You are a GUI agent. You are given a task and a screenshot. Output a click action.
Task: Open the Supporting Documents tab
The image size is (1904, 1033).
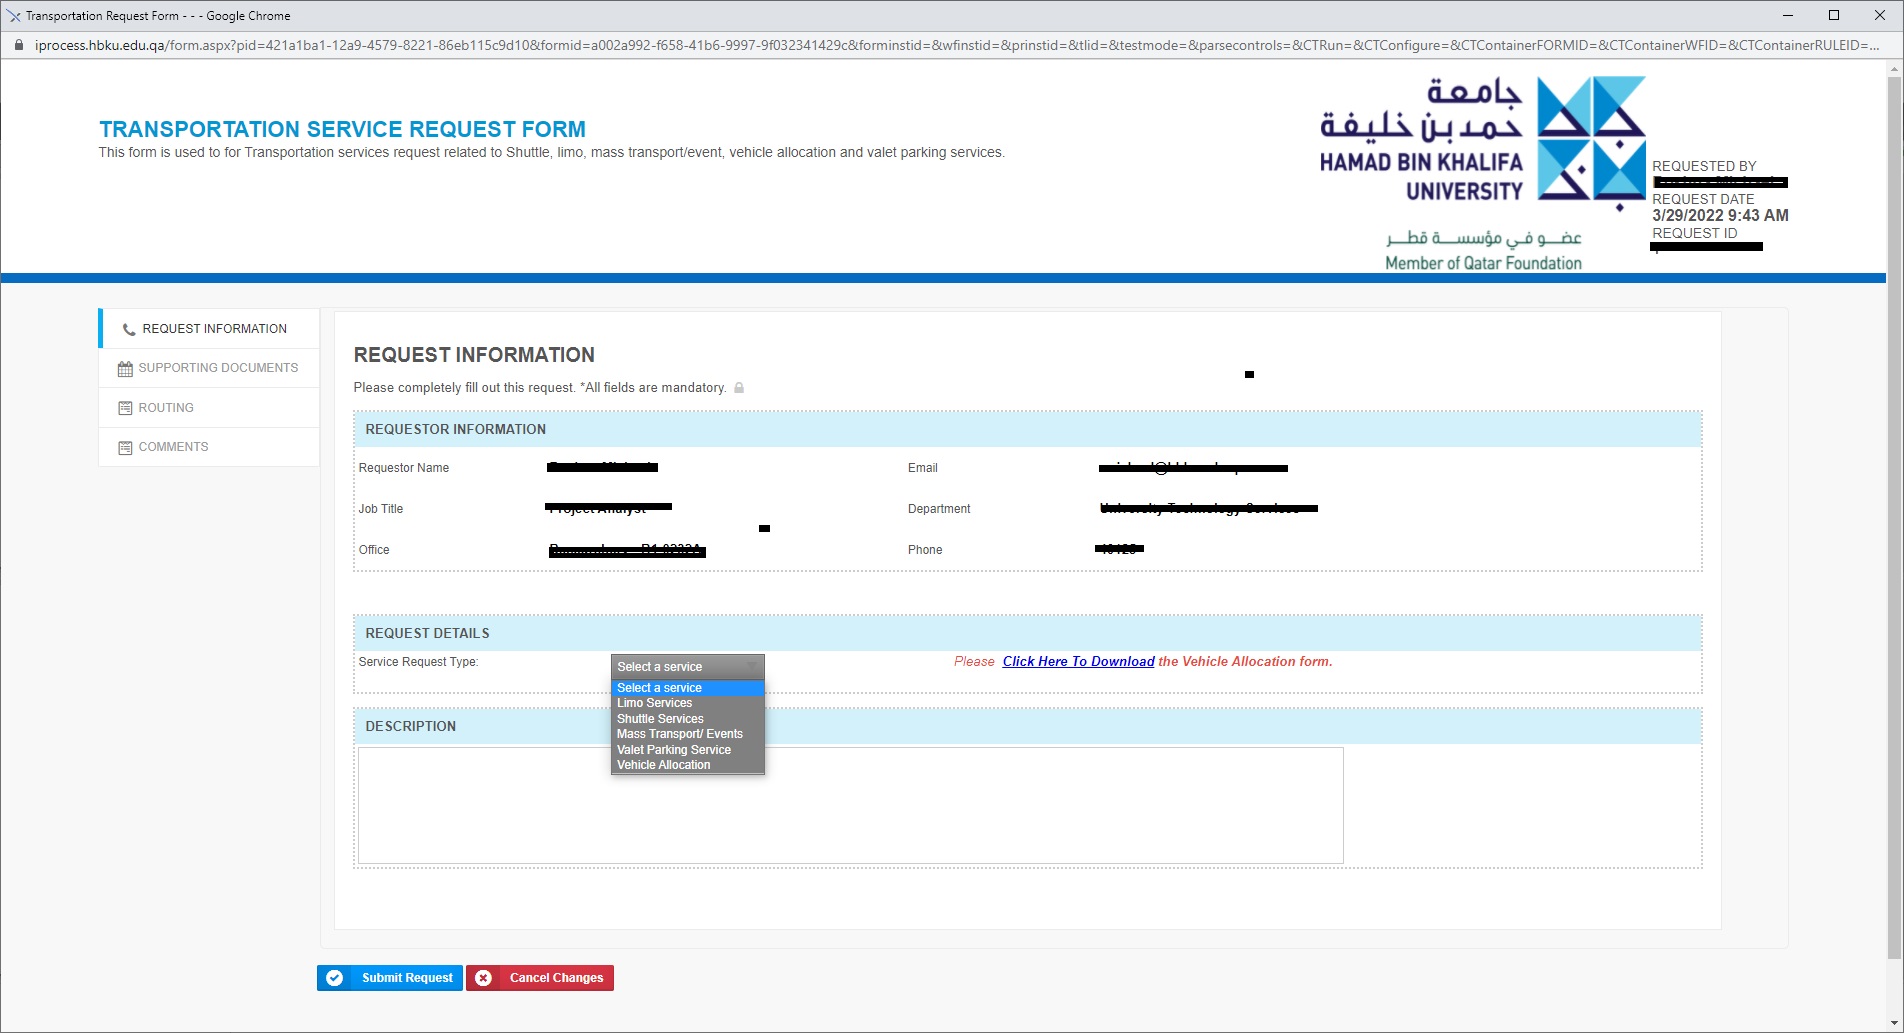point(209,368)
